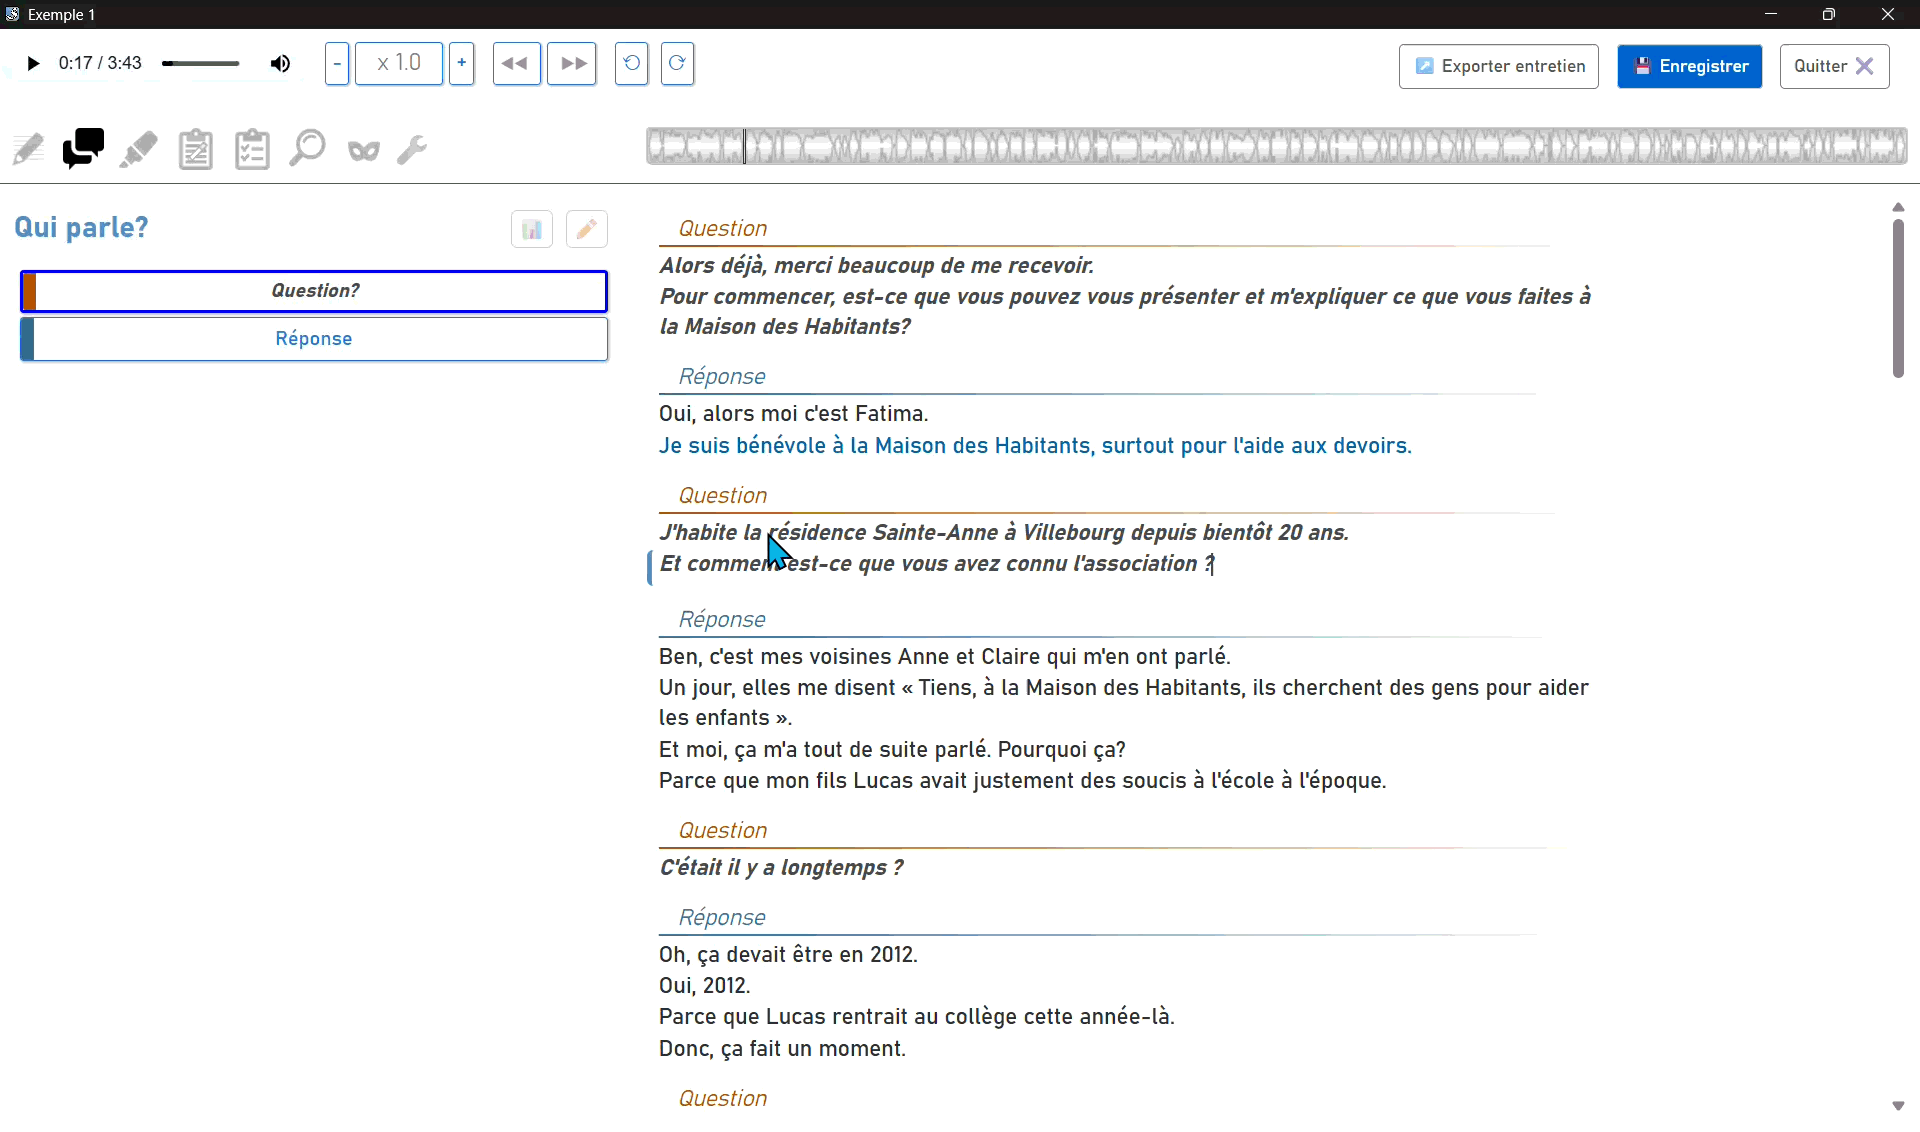Increase playback speed with plus button

point(461,64)
